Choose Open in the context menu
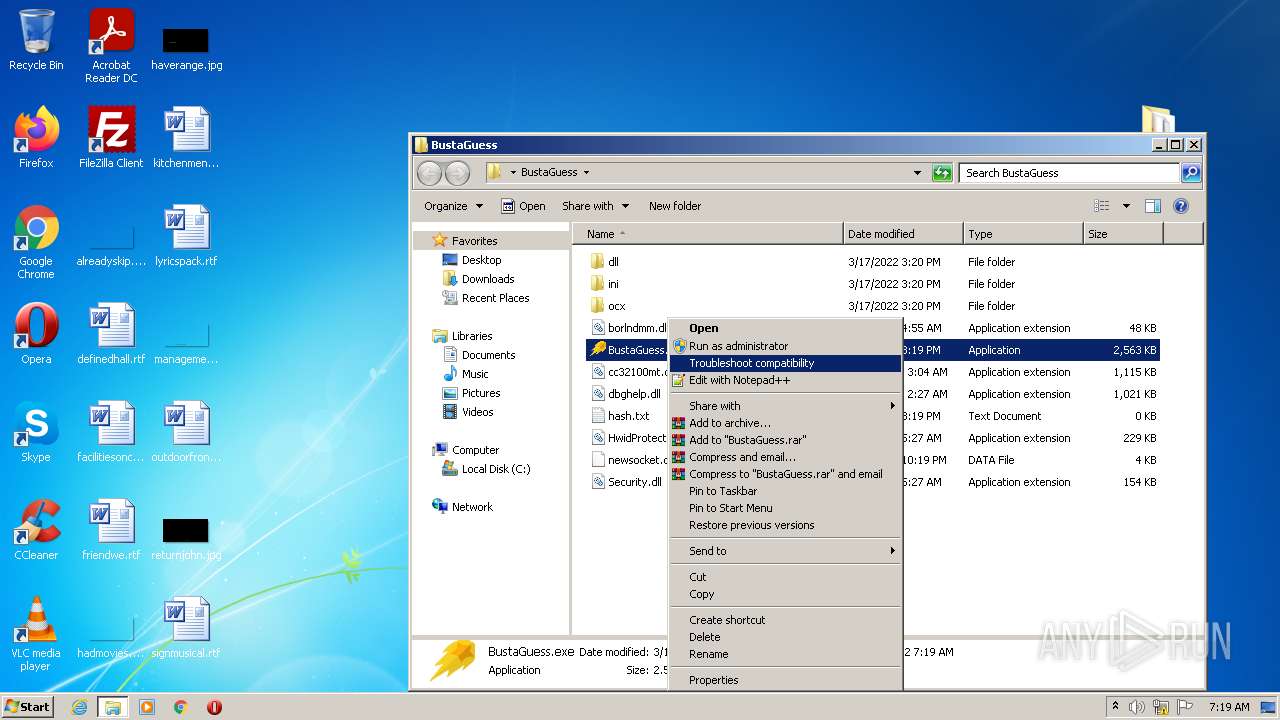The width and height of the screenshot is (1280, 720). 785,328
